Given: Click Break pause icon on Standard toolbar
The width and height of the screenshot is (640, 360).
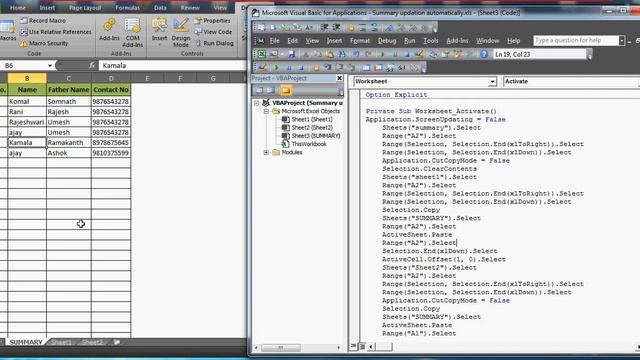Looking at the screenshot, I should (x=395, y=54).
